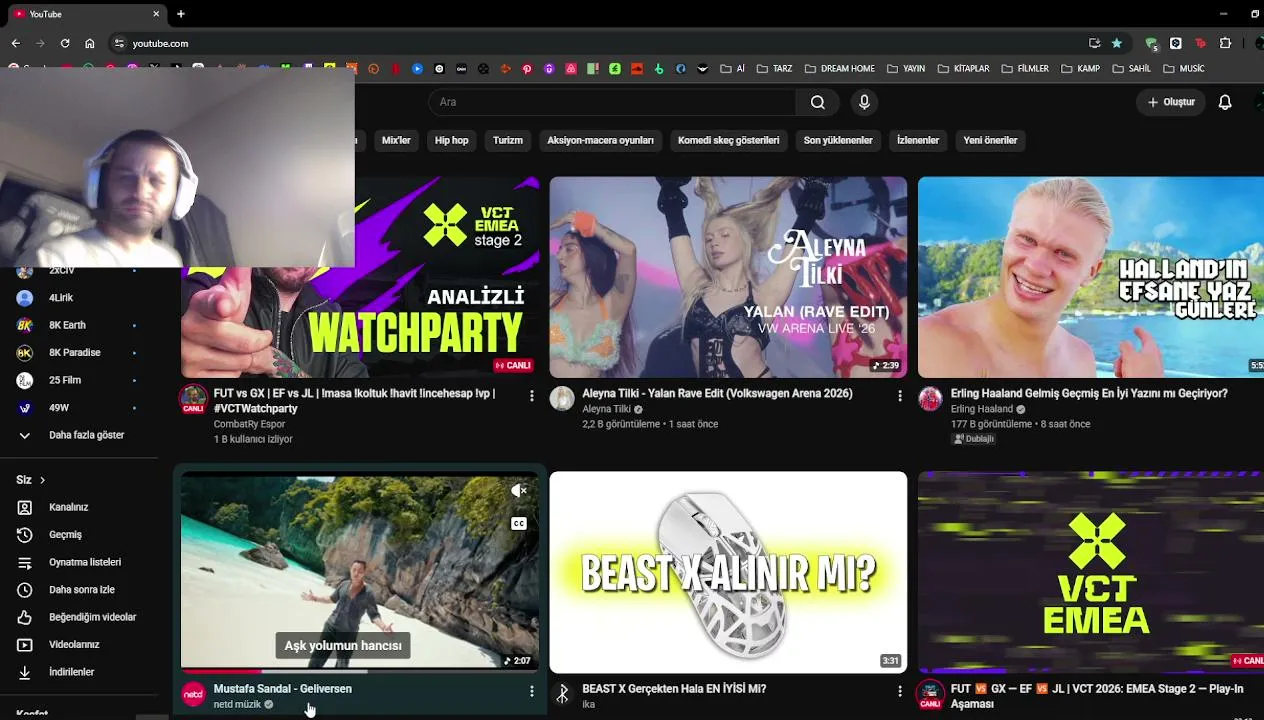
Task: Open the CombatRy Espor channel avatar
Action: click(x=193, y=400)
